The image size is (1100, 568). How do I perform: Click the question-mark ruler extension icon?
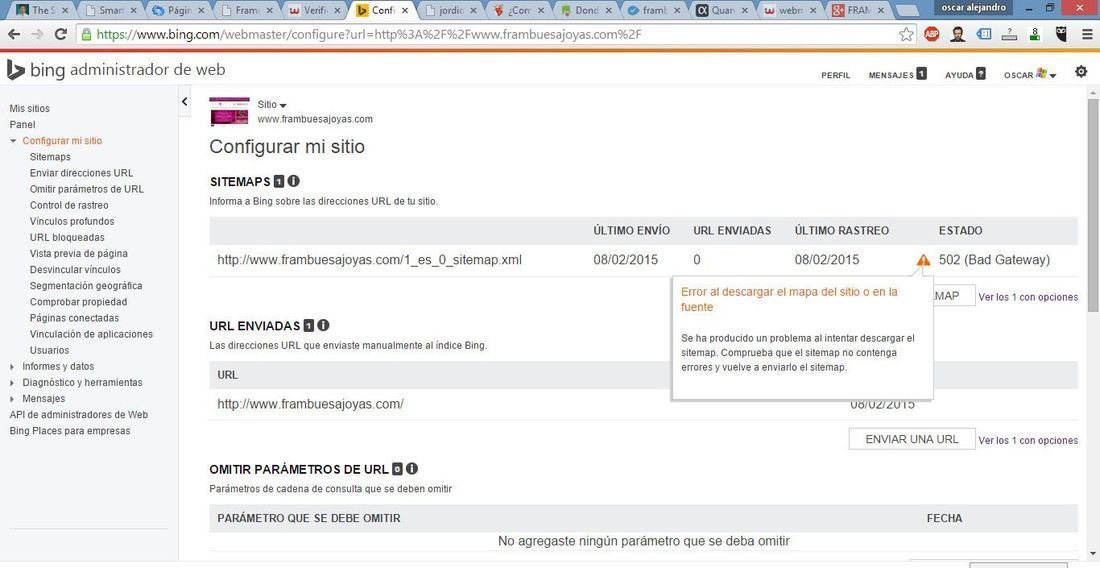[1010, 34]
